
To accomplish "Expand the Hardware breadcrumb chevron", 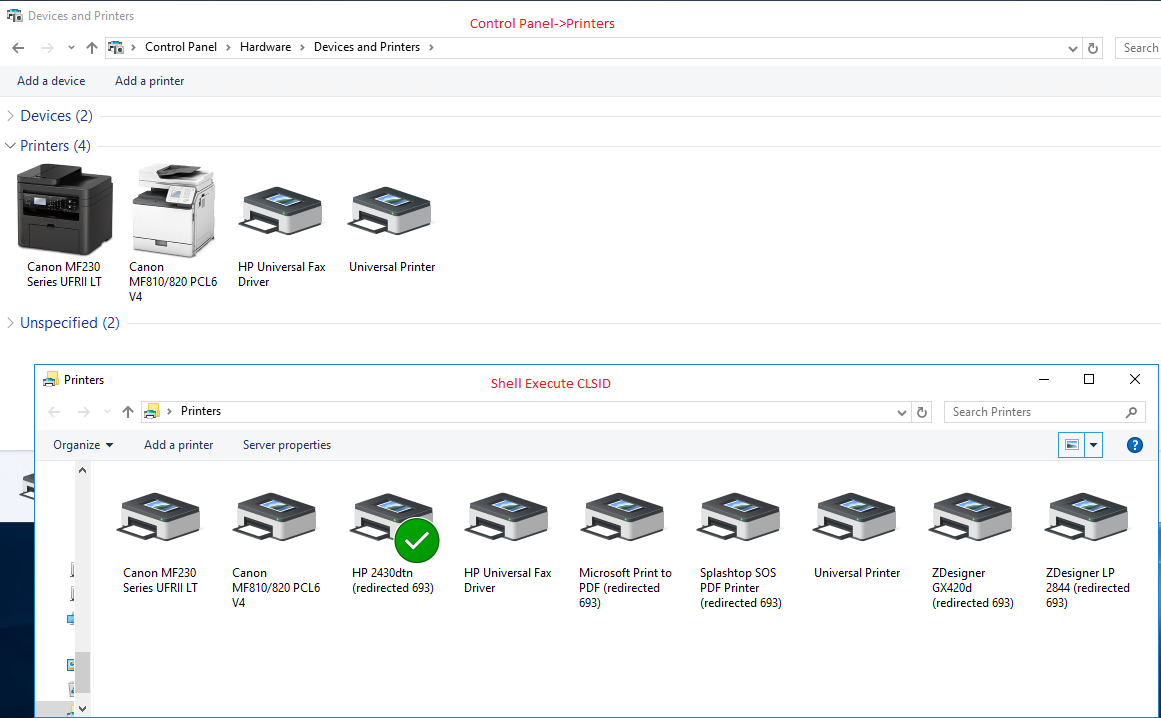I will 302,47.
